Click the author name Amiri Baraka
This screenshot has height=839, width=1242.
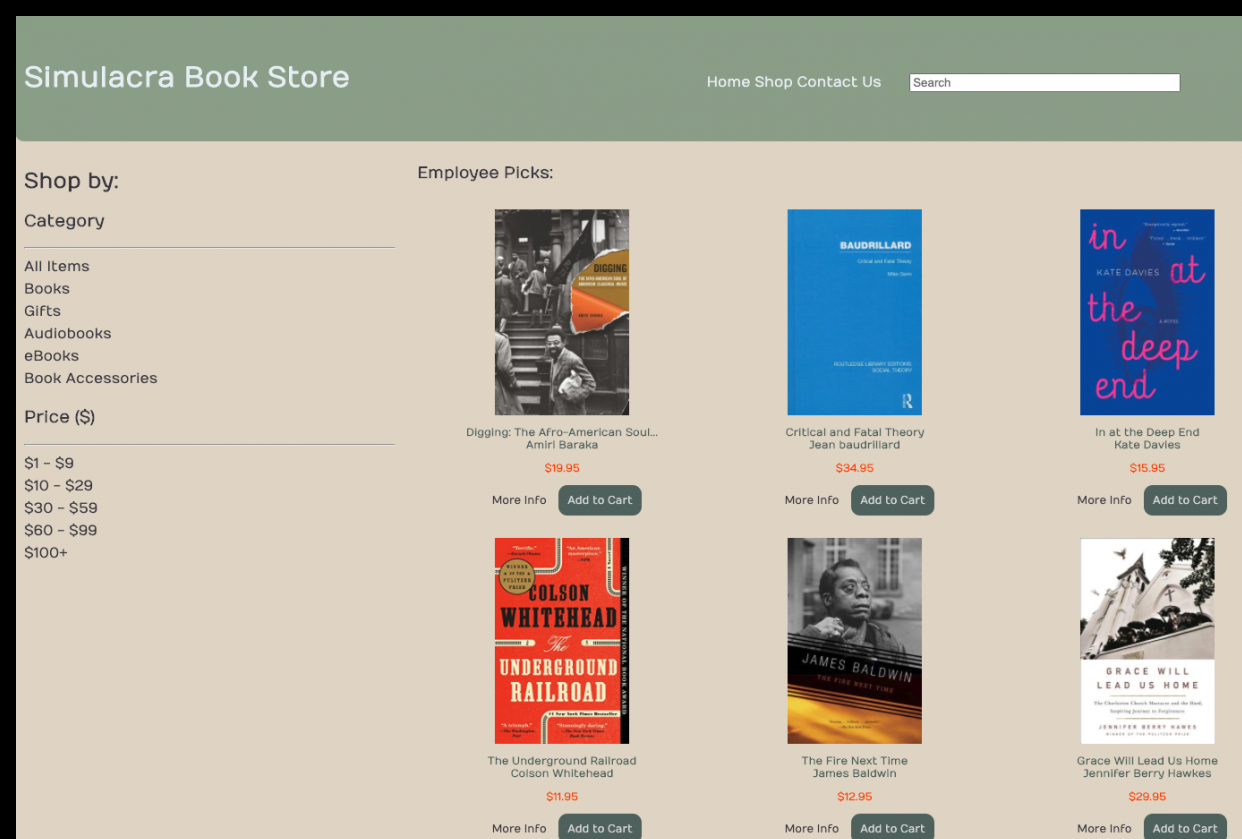[x=562, y=445]
